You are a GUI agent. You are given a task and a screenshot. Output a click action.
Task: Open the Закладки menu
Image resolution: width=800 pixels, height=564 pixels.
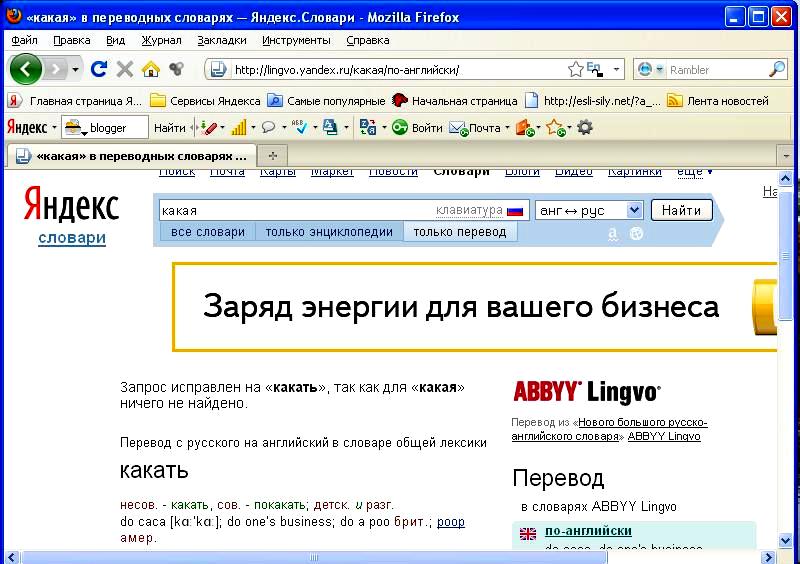point(222,40)
